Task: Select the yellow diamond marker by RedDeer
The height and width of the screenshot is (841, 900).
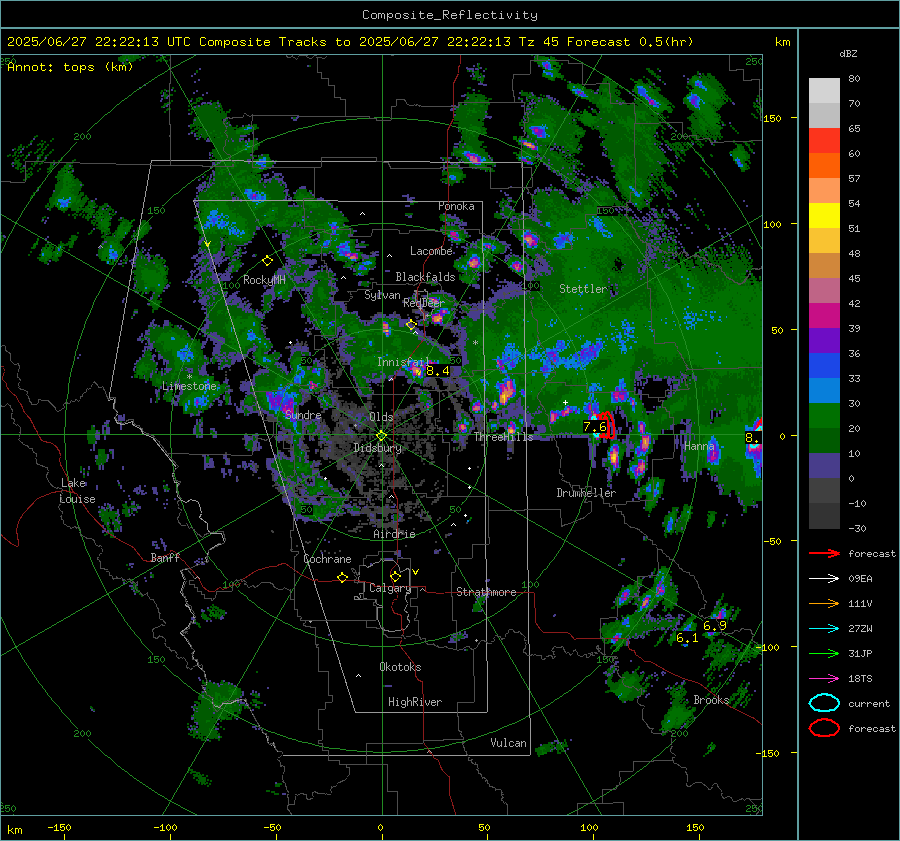Action: pyautogui.click(x=411, y=325)
